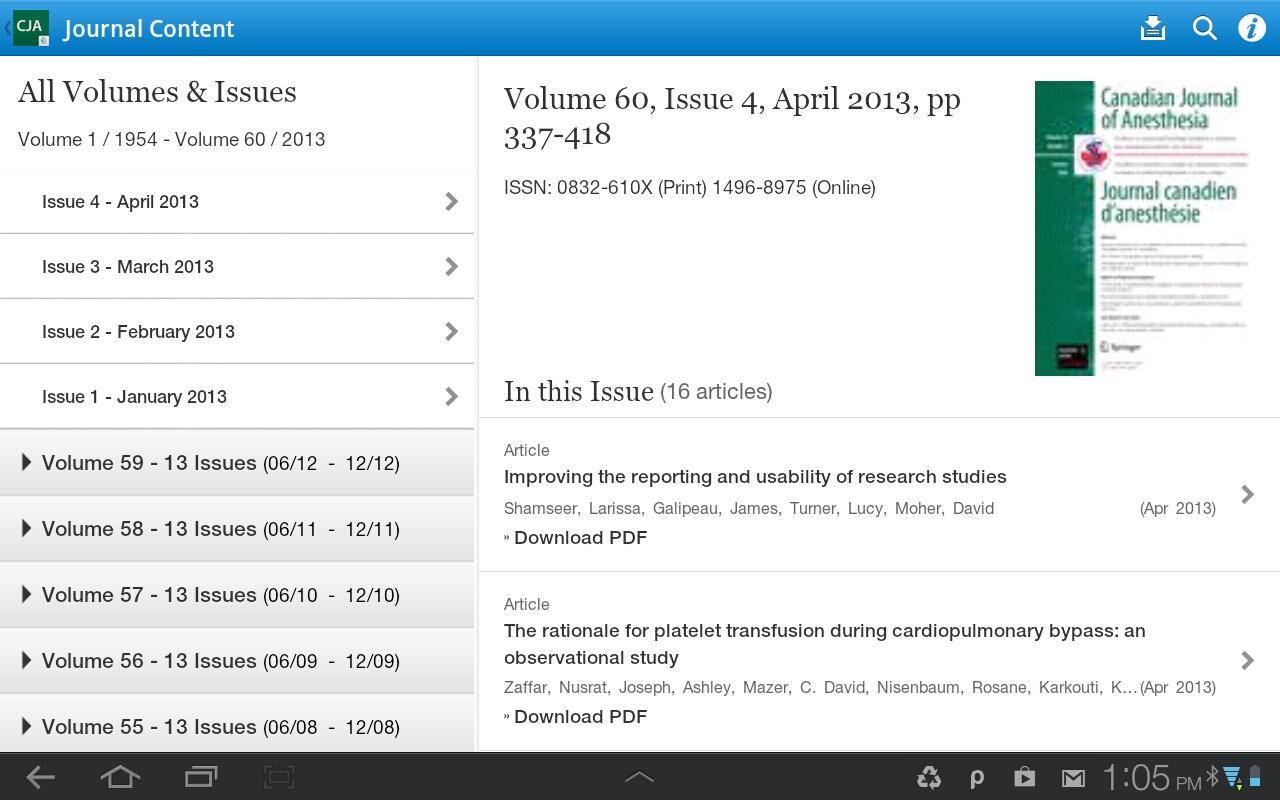Tap the CJA app logo icon
Image resolution: width=1280 pixels, height=800 pixels.
coord(31,28)
